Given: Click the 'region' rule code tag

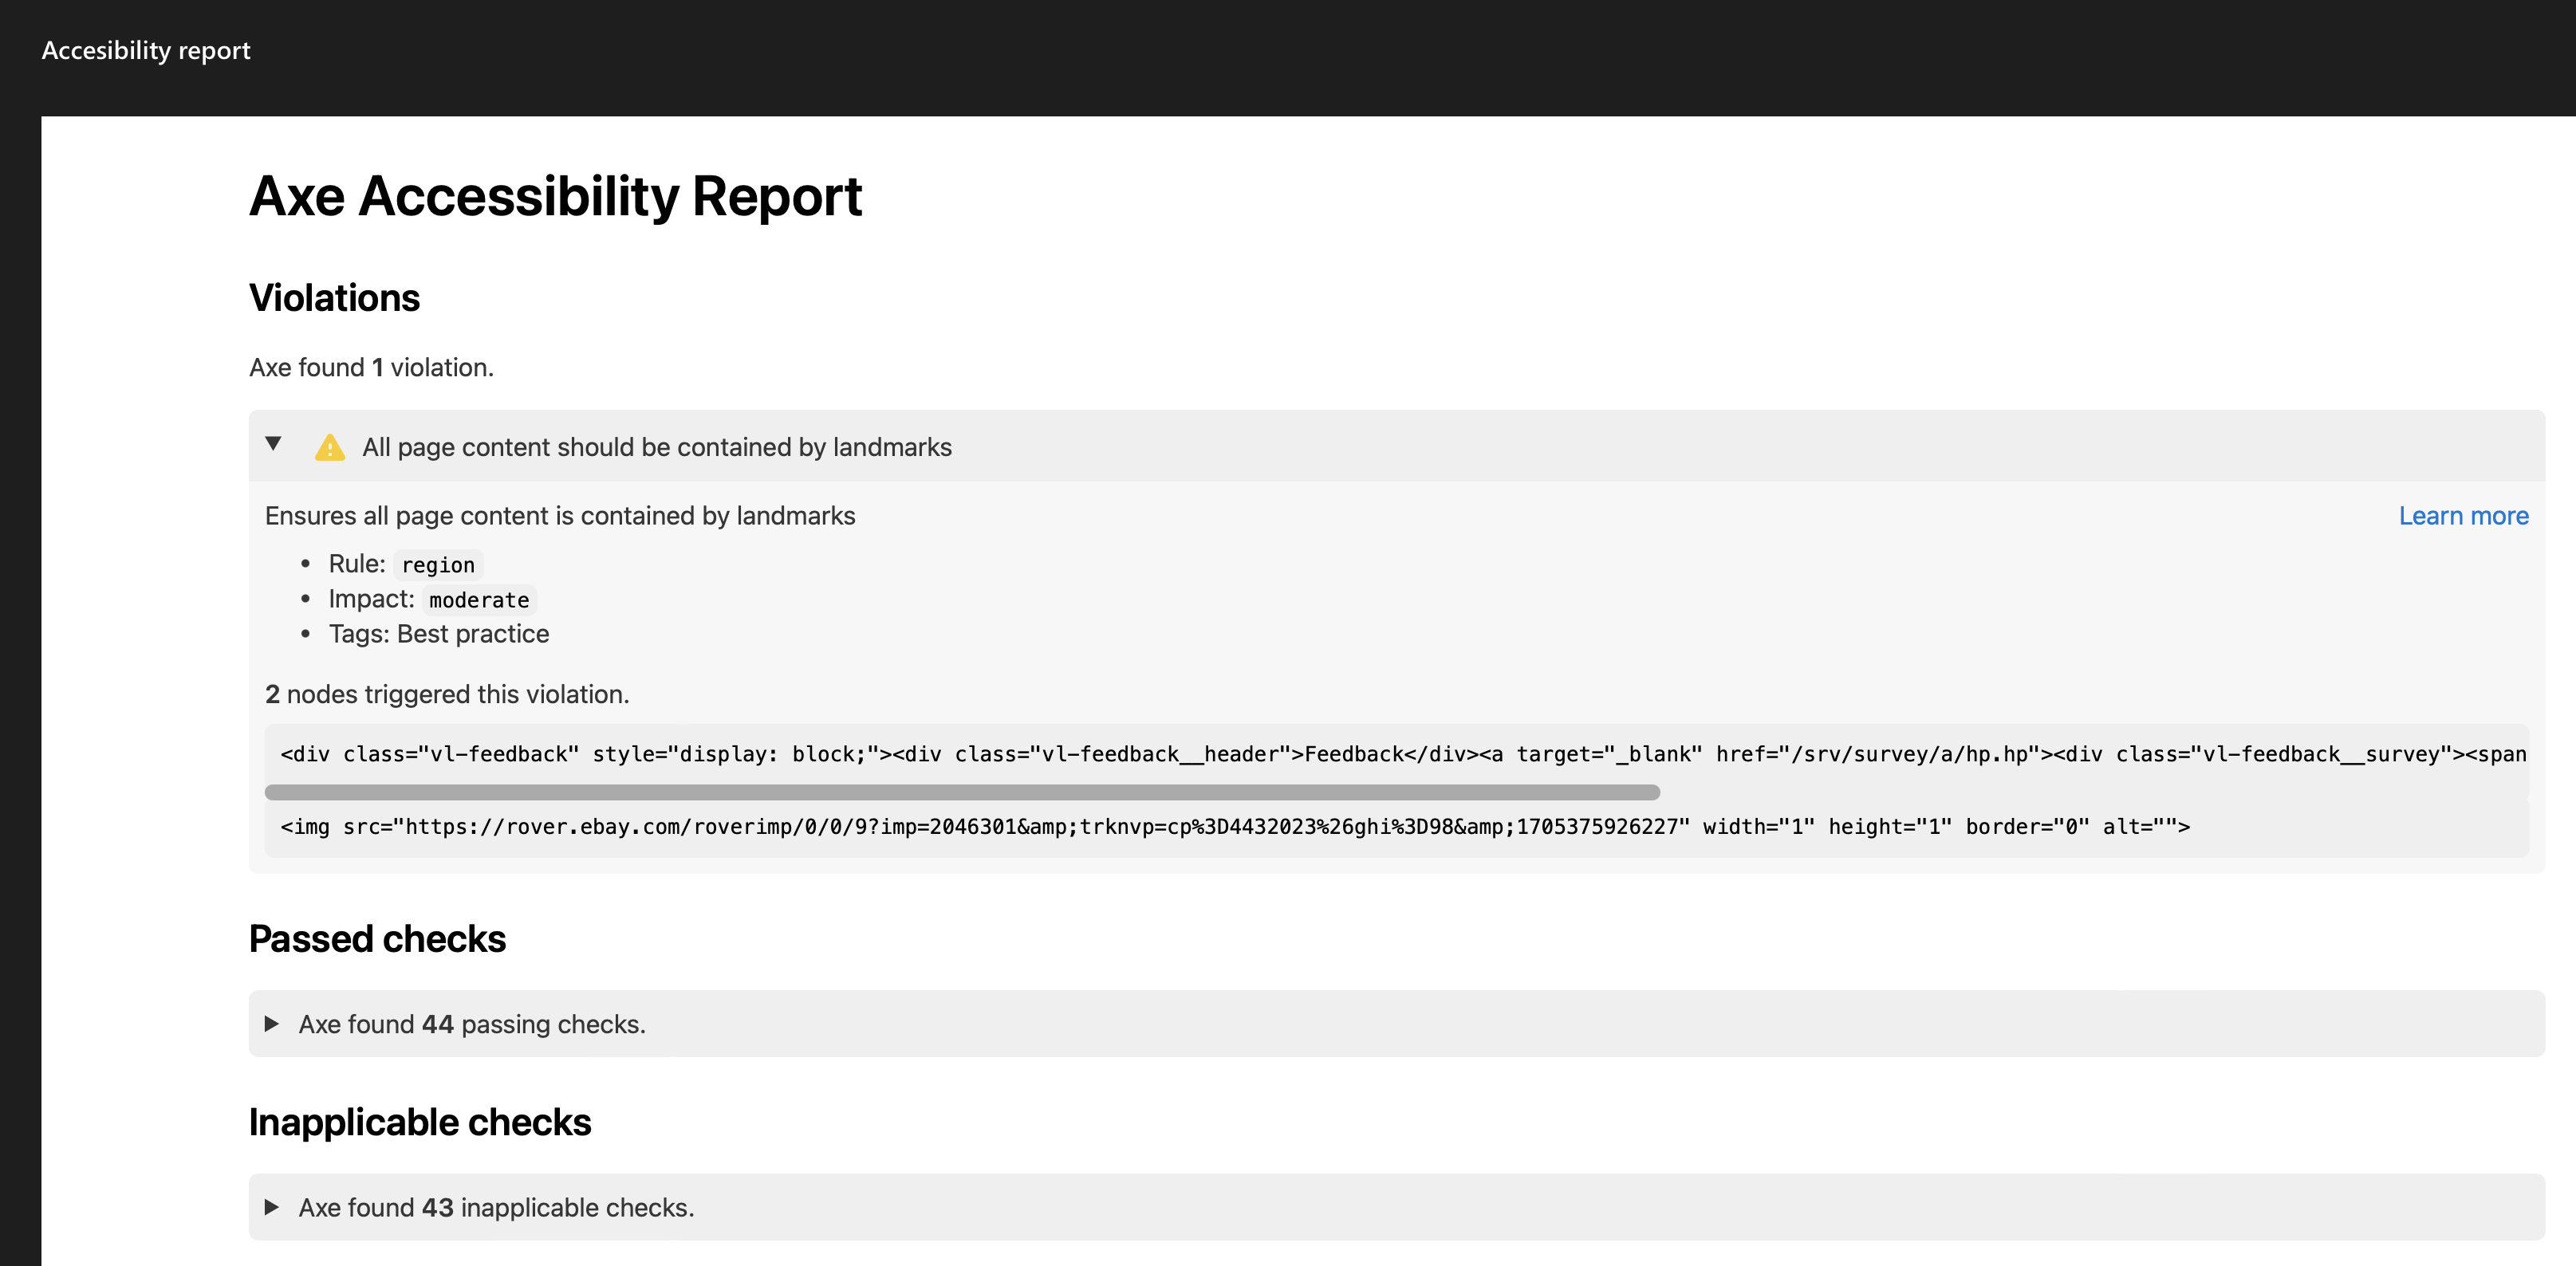Looking at the screenshot, I should click(x=437, y=565).
